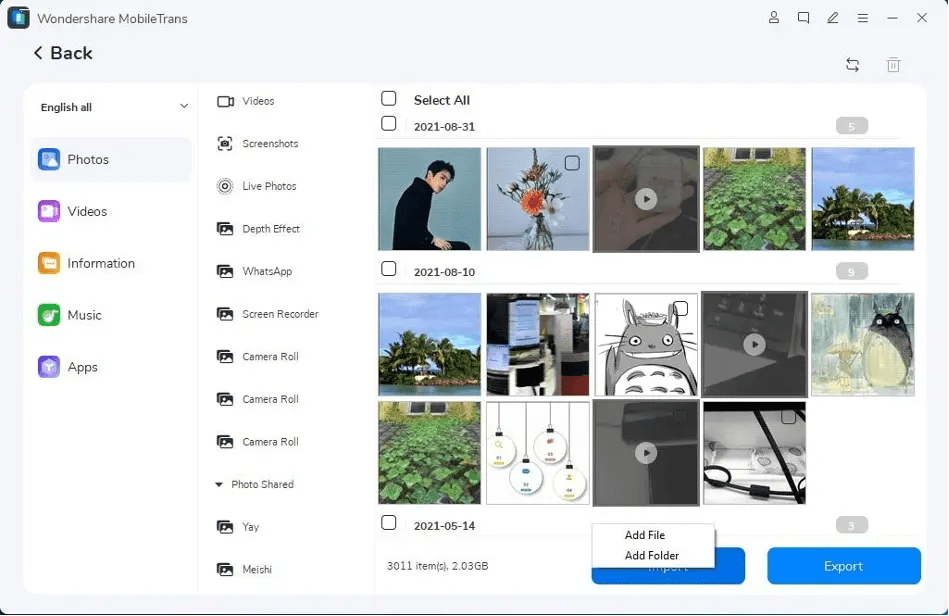Click the Back link at the top left
Viewport: 949px width, 616px height.
tap(62, 52)
